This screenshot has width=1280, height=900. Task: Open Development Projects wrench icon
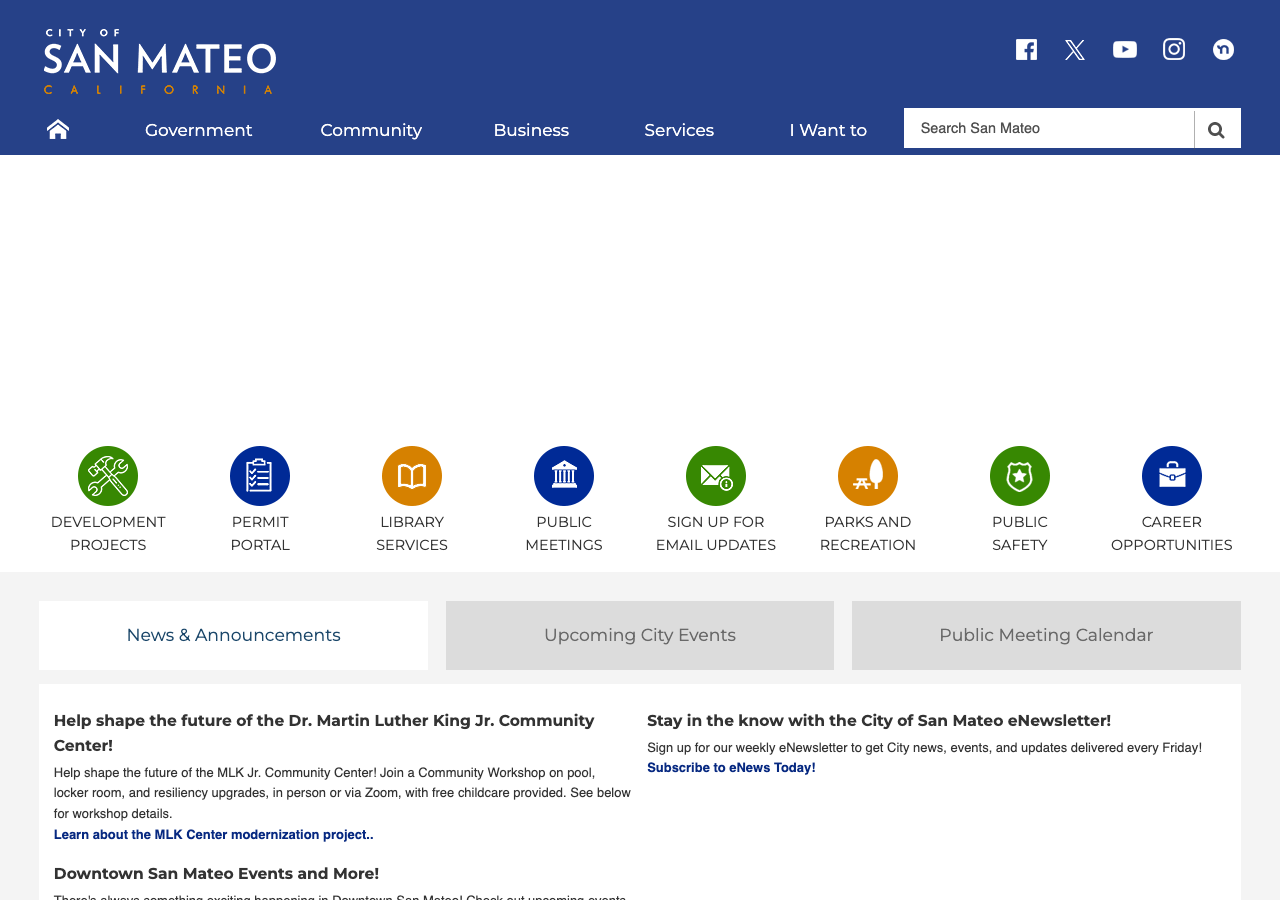click(108, 476)
